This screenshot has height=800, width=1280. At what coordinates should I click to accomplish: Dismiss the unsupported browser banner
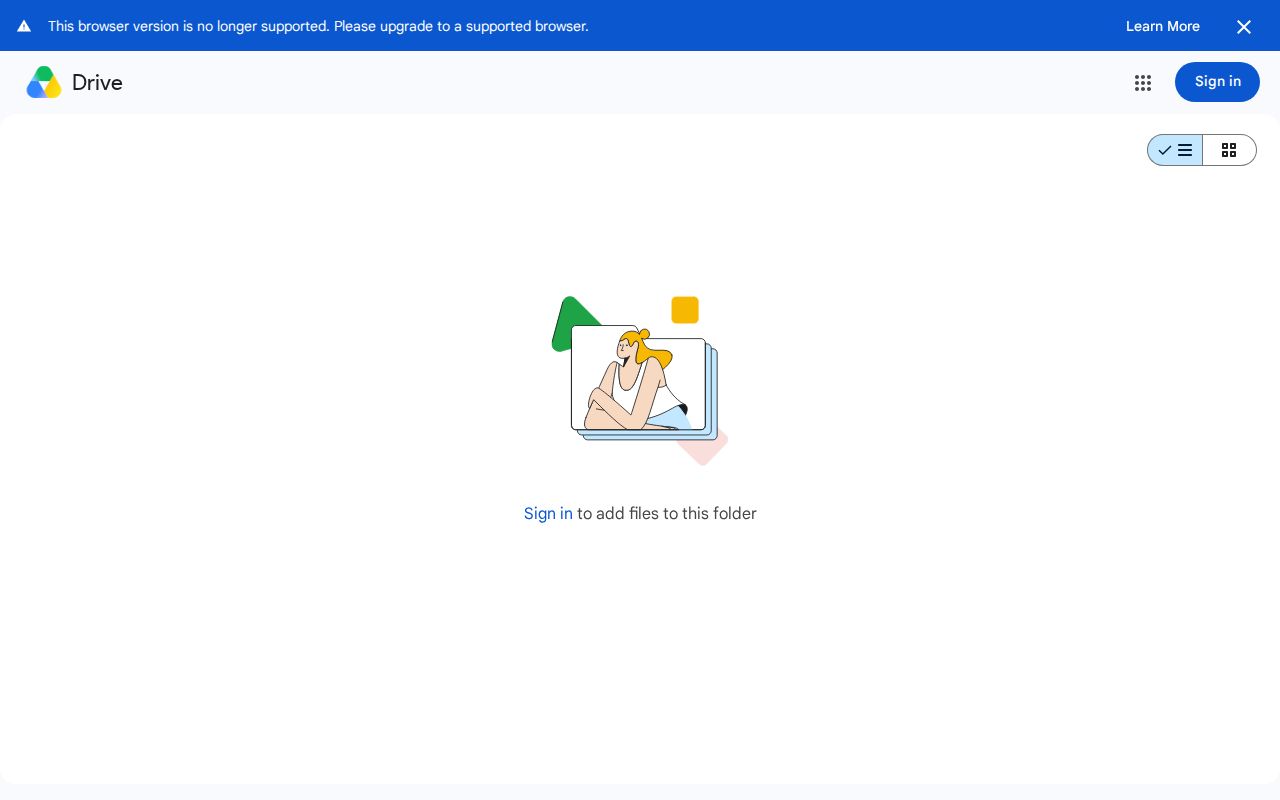click(1244, 27)
